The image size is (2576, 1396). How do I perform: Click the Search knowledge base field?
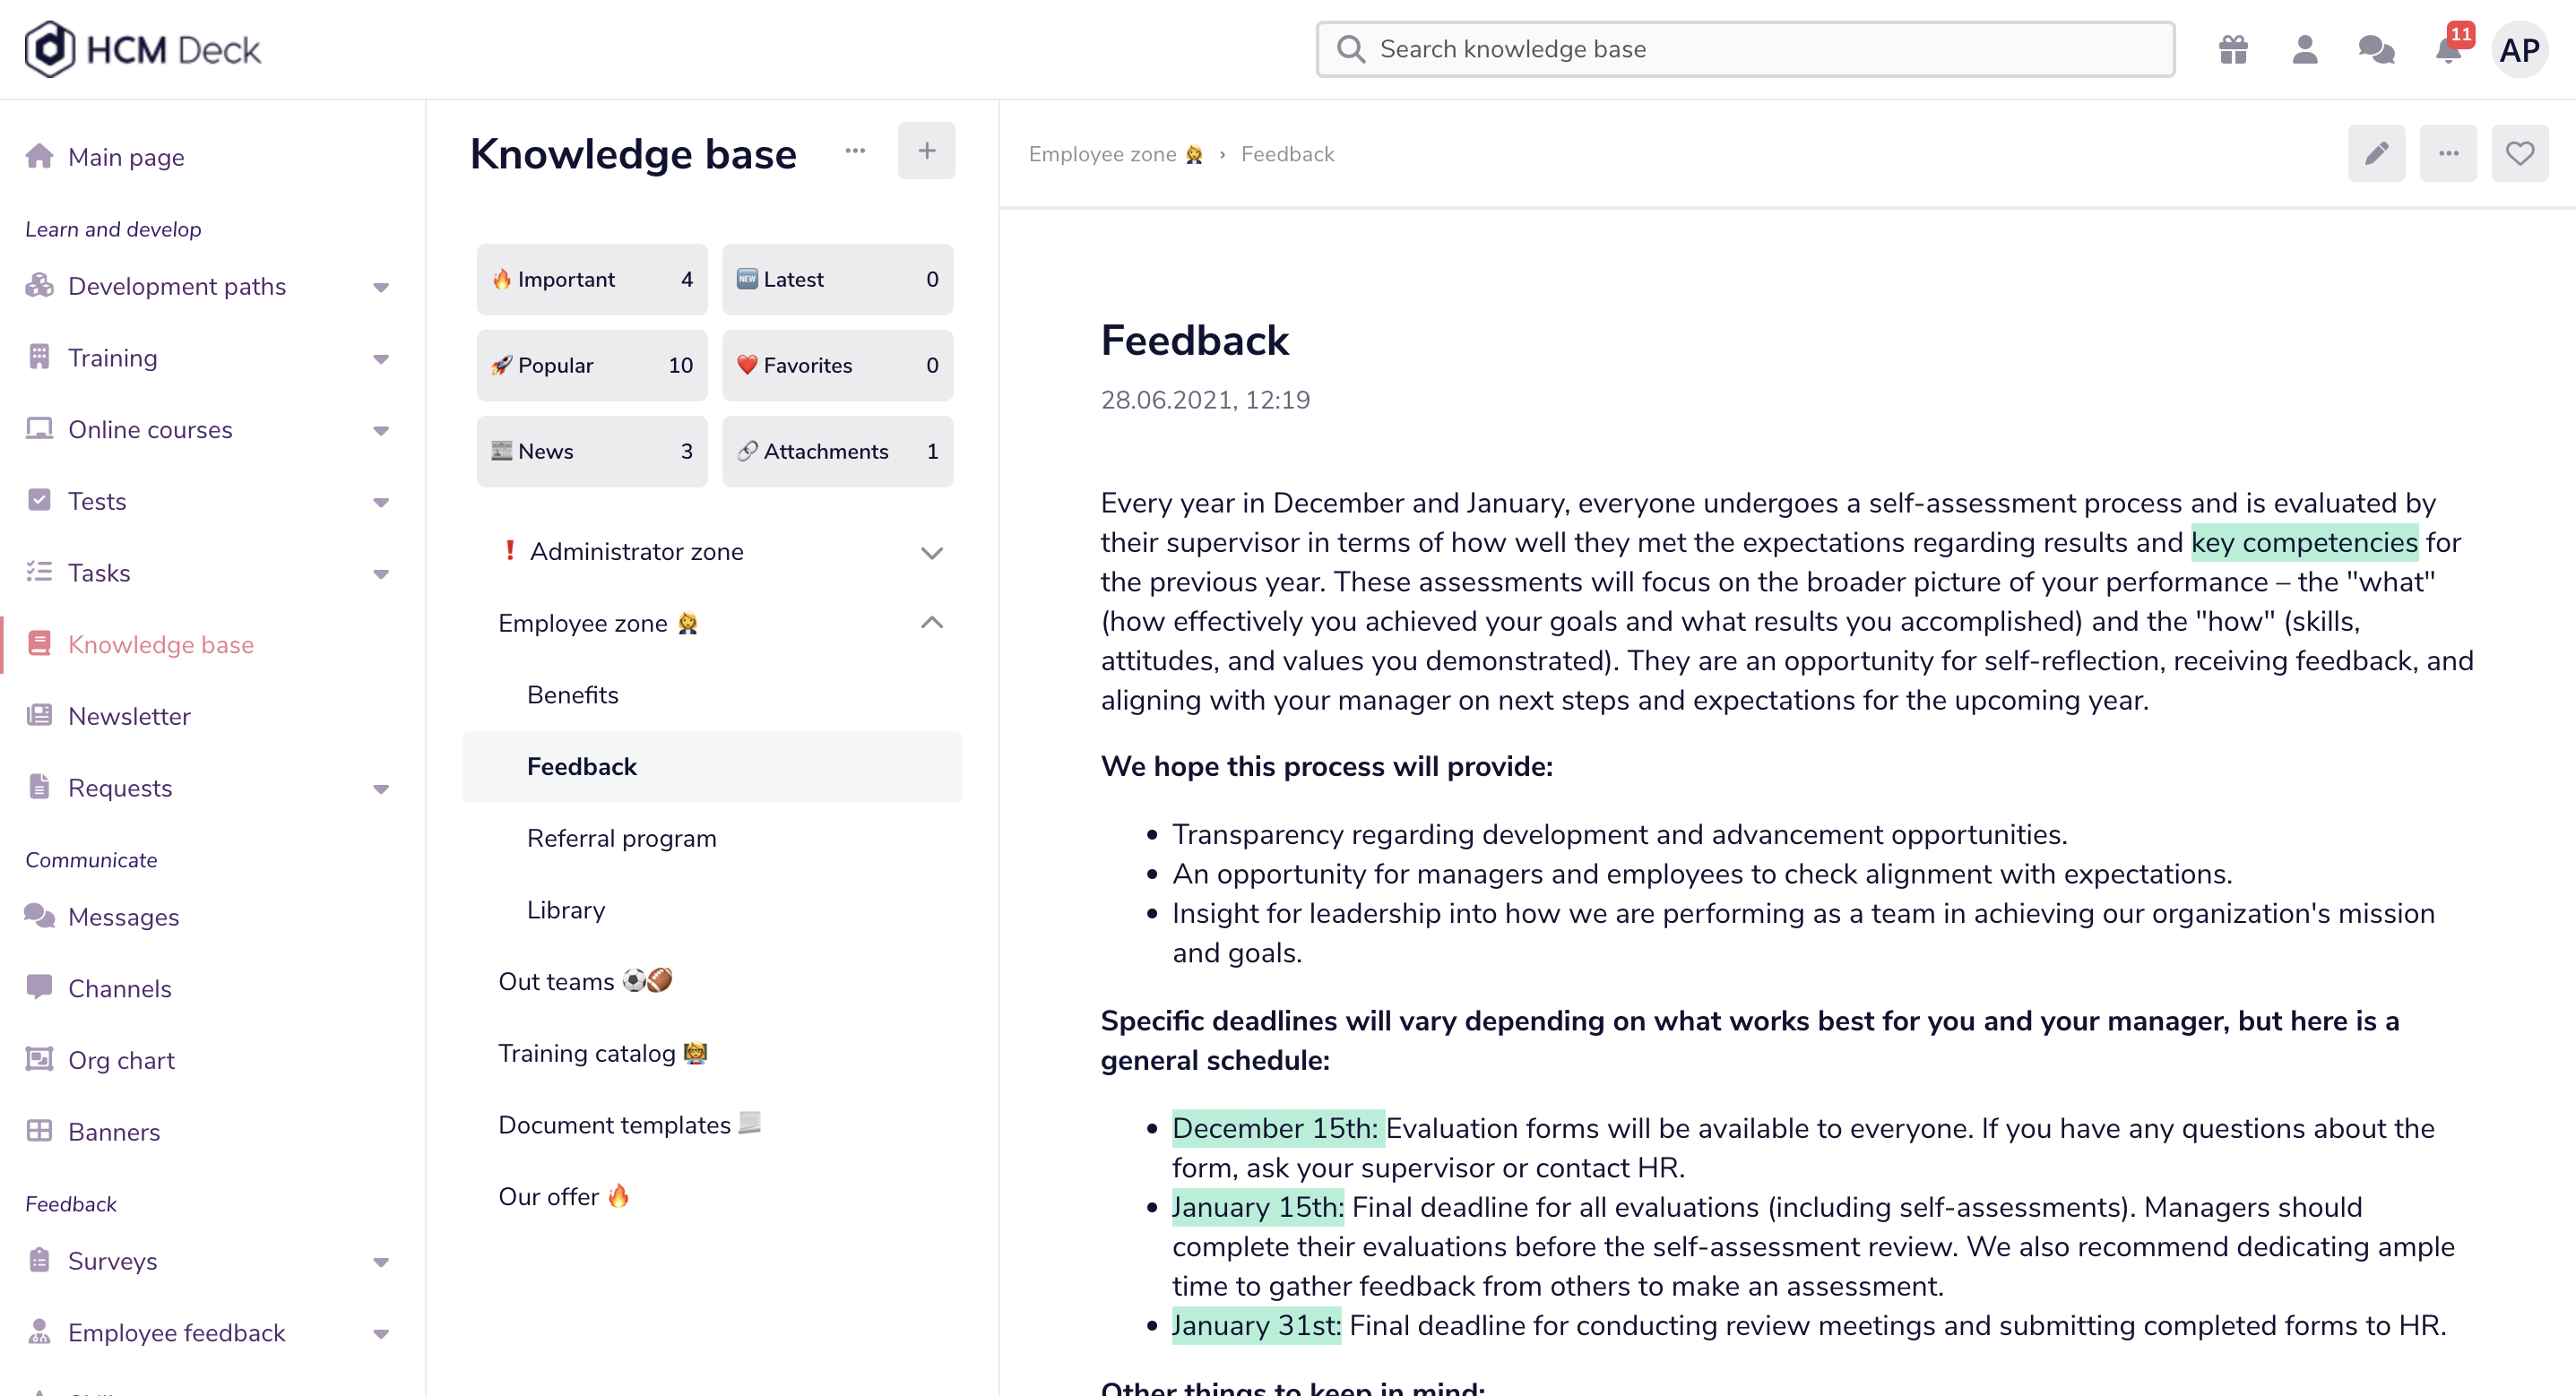click(x=1745, y=49)
